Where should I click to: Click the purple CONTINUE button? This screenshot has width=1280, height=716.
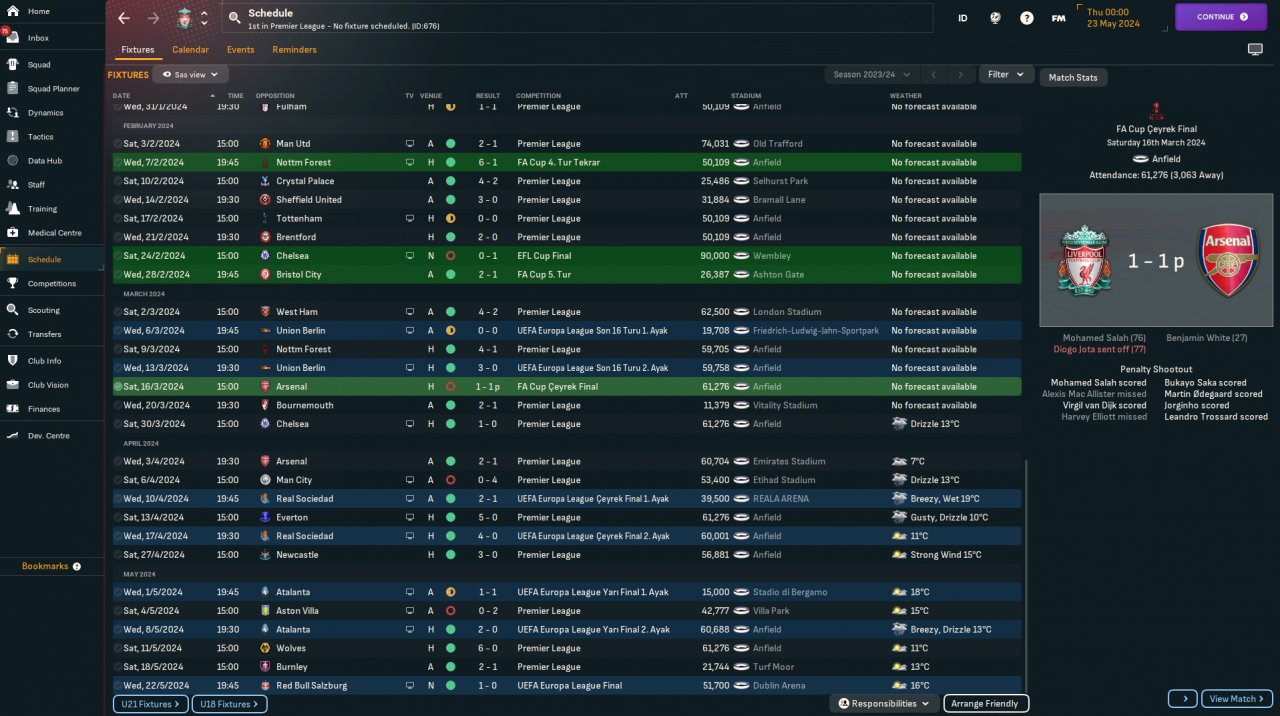point(1221,17)
